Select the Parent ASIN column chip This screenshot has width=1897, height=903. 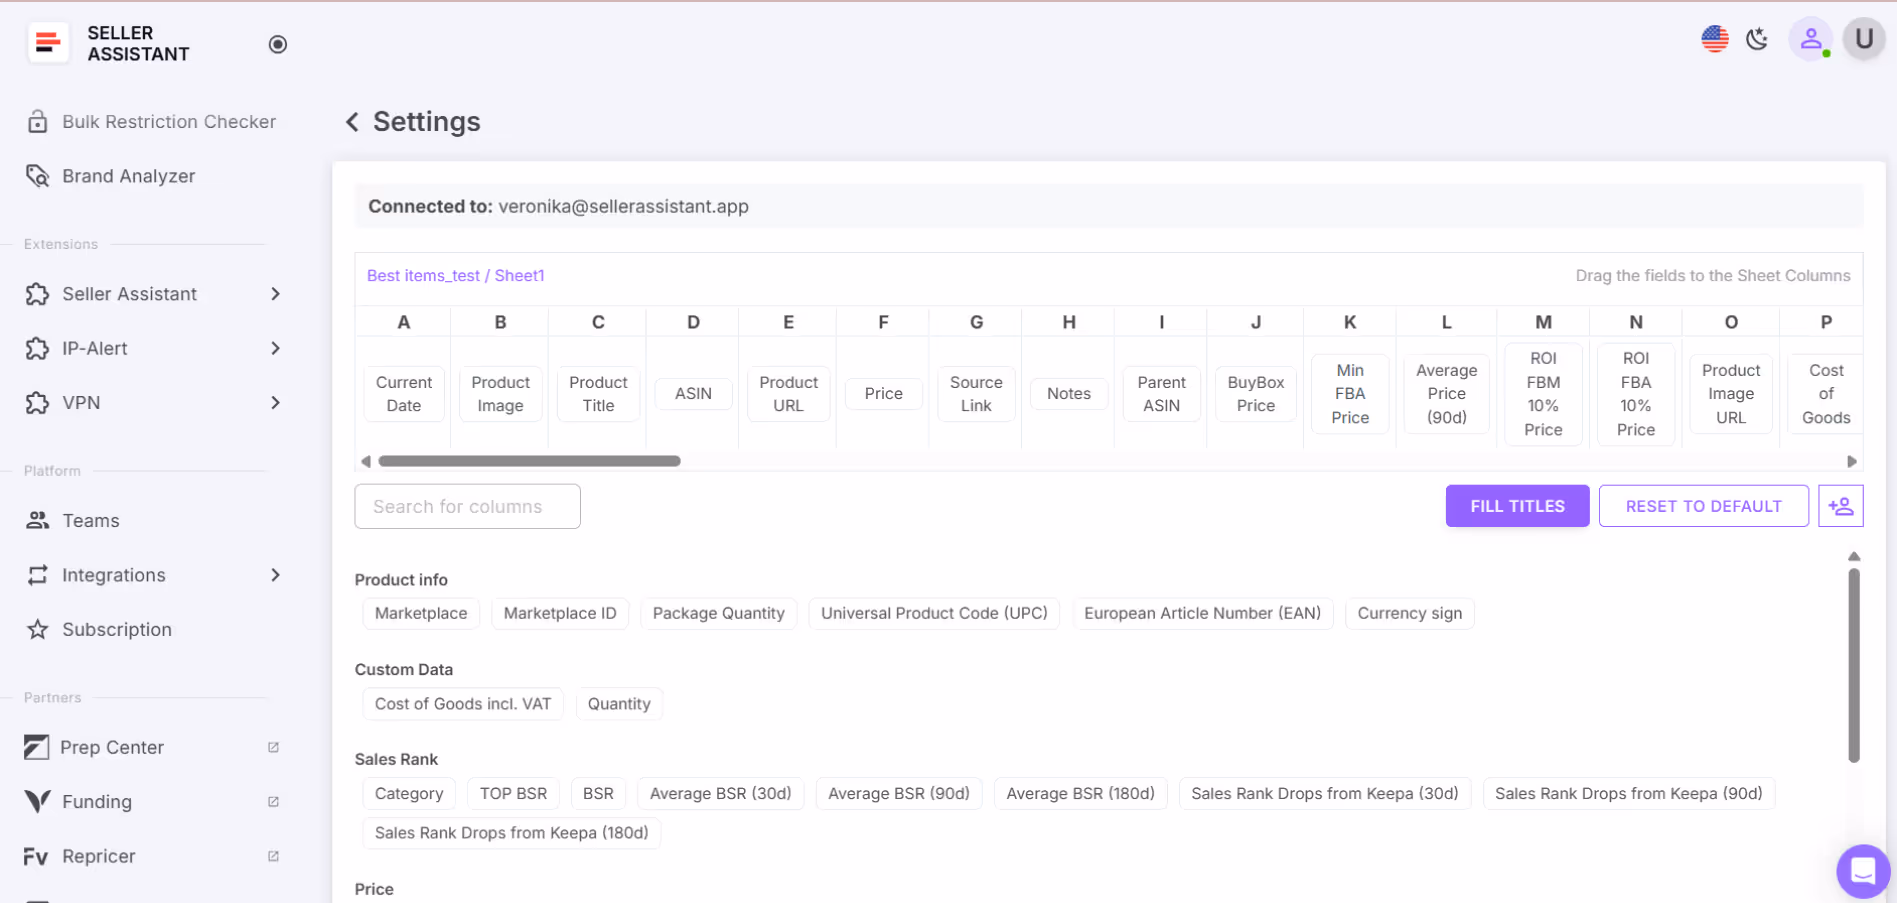[1161, 394]
